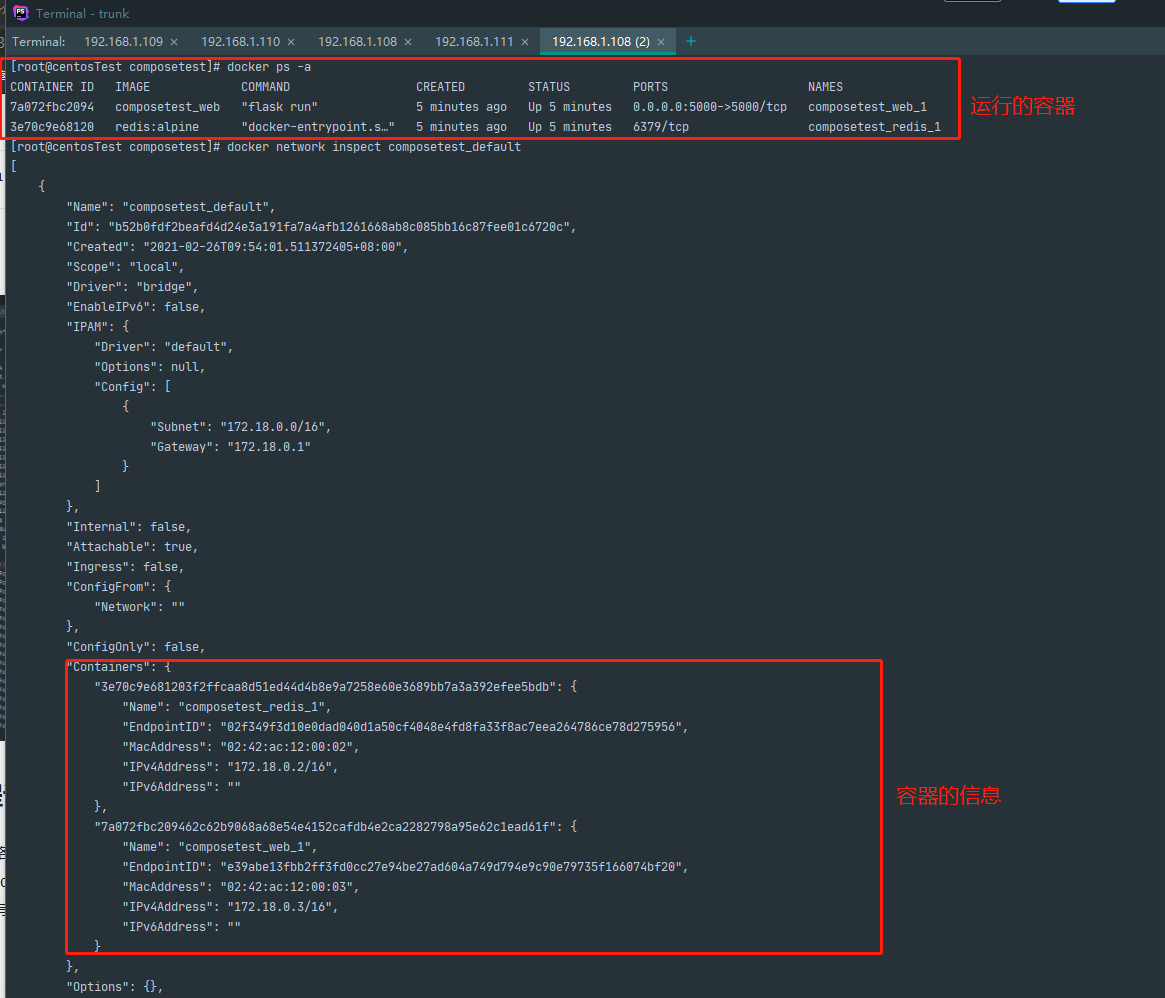Viewport: 1165px width, 998px height.
Task: Click the PhpStorm application icon
Action: [x=20, y=13]
